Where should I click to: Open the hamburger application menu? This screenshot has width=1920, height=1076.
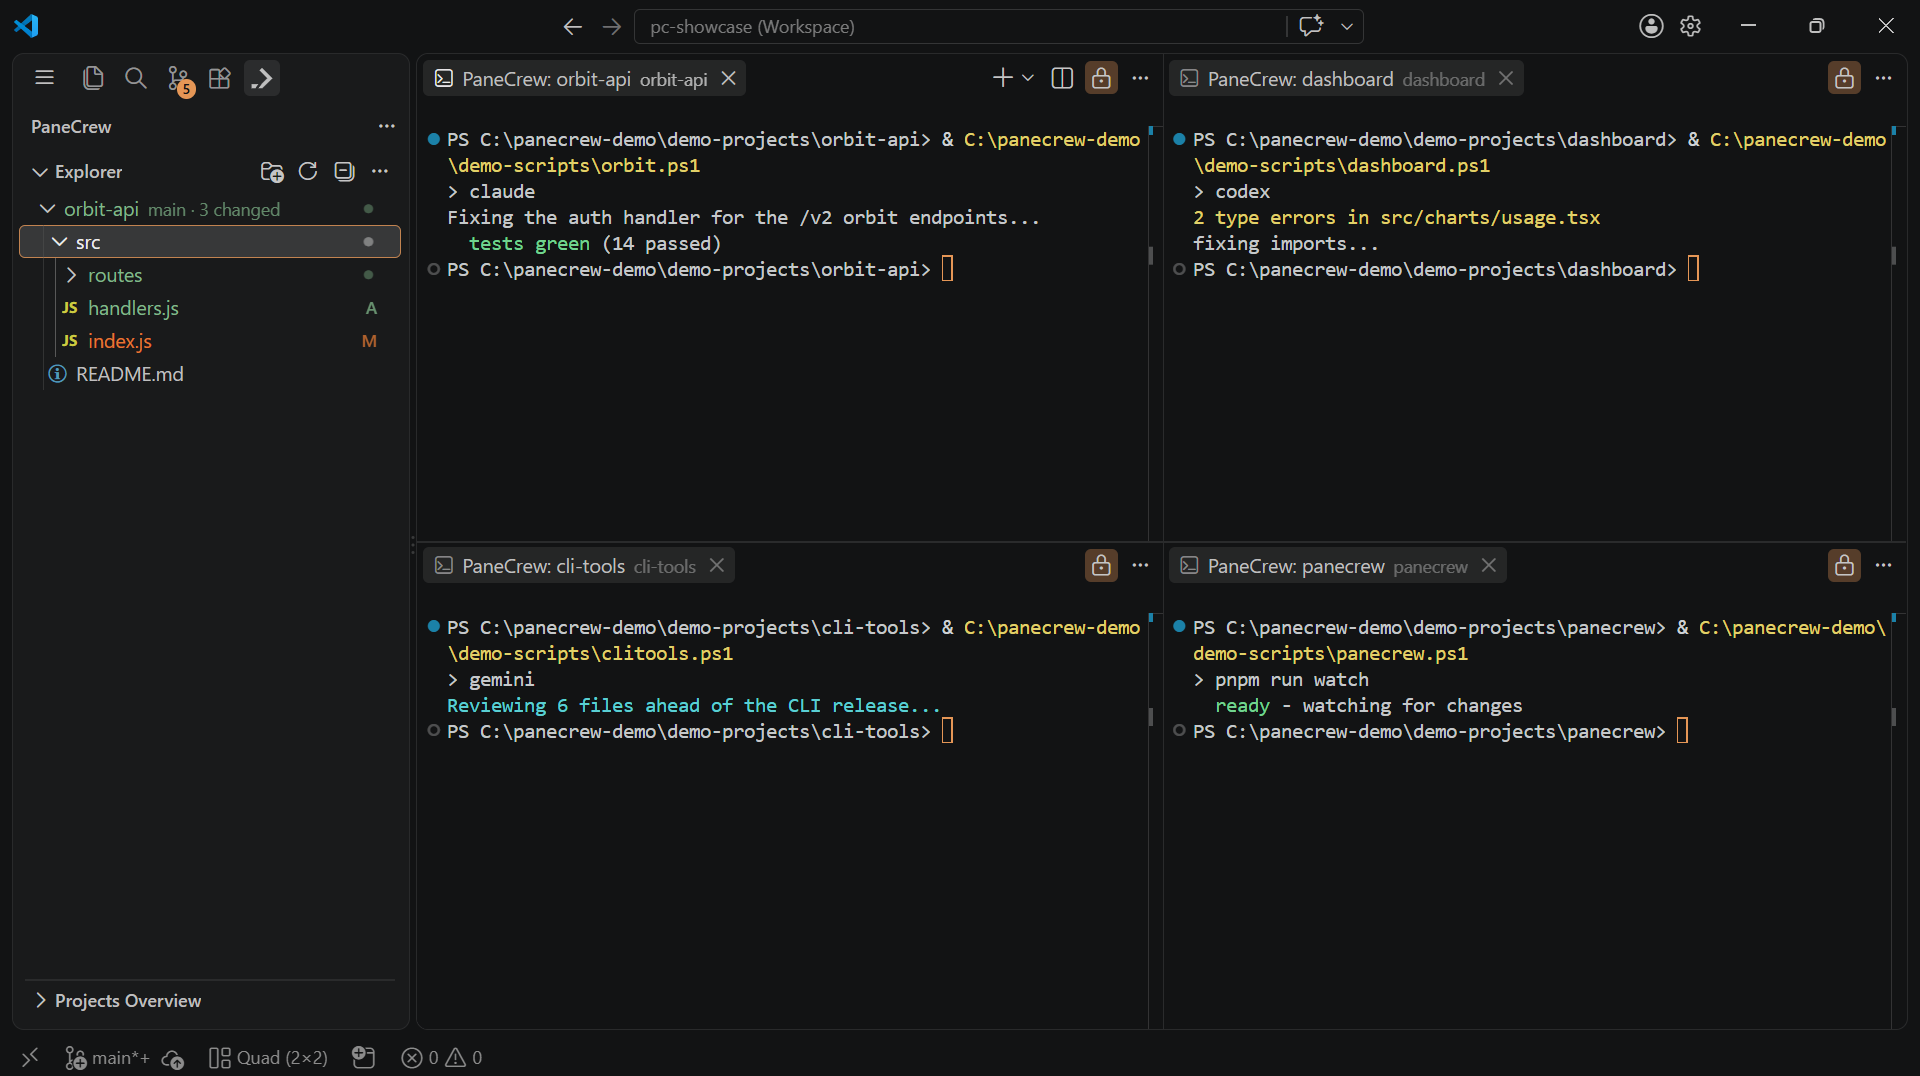[x=44, y=78]
